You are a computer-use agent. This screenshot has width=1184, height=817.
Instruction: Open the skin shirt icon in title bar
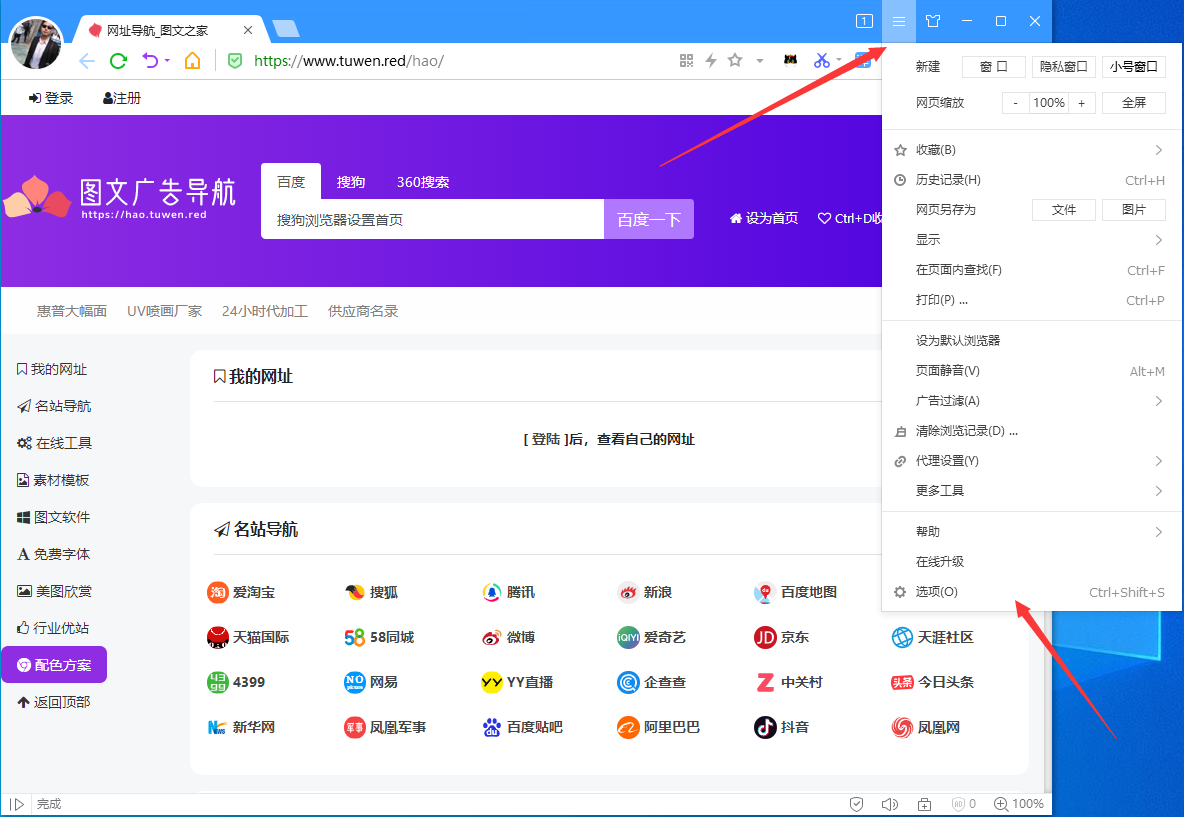point(933,21)
